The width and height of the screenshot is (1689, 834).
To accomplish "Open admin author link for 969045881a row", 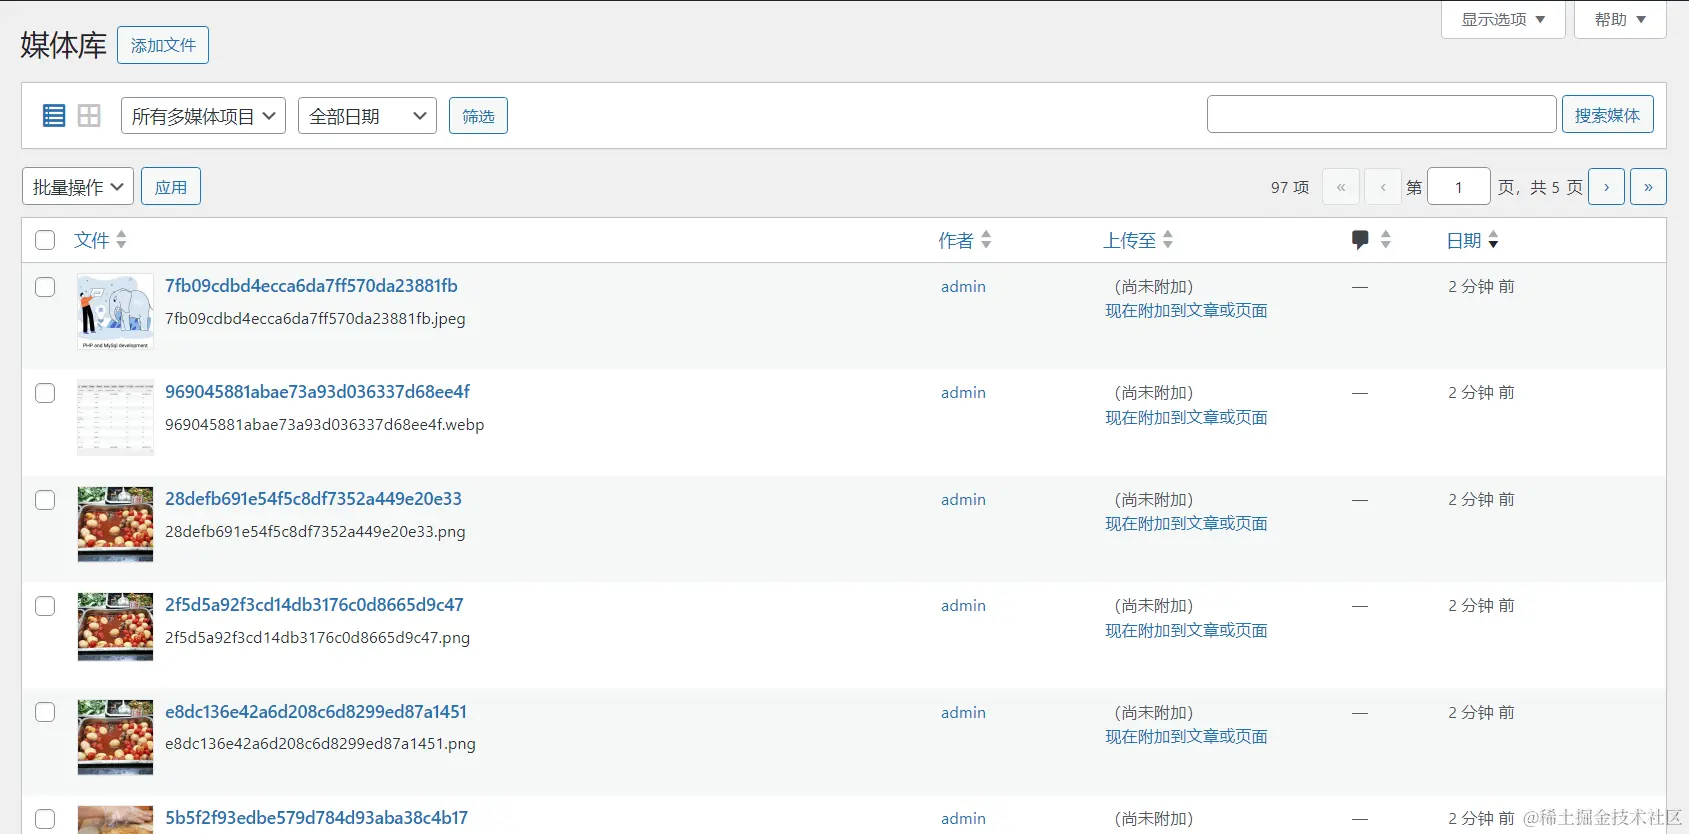I will 963,393.
